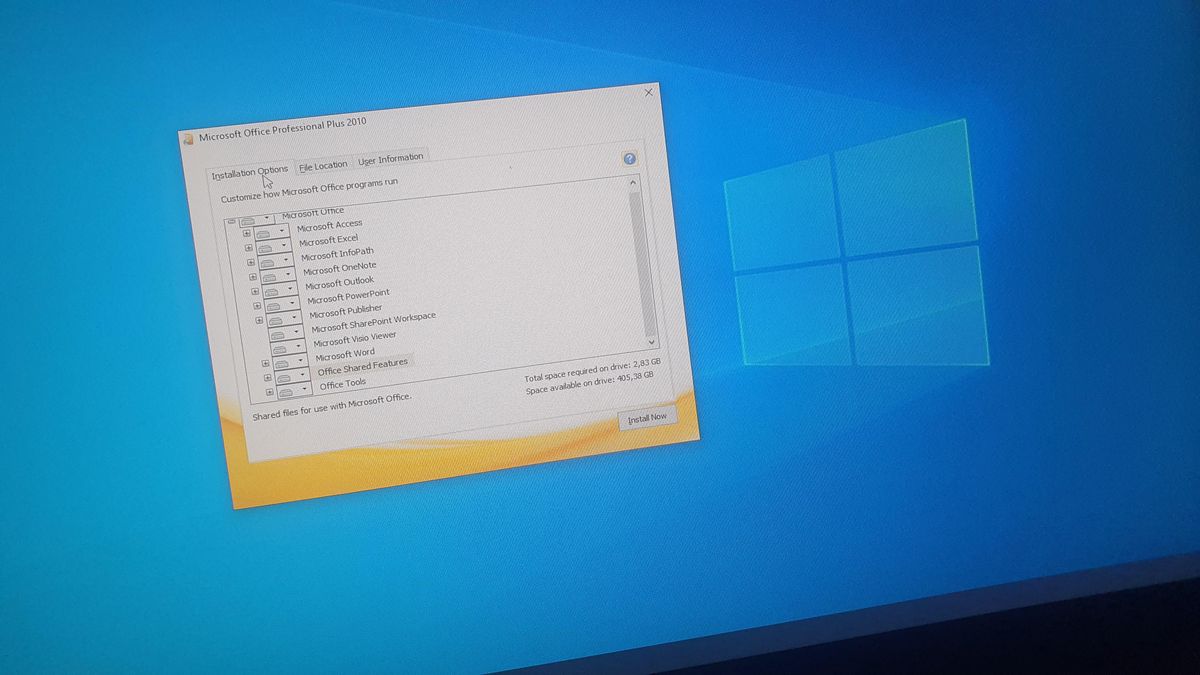Open install-state dropdown for Microsoft OneNote
Viewport: 1200px width, 675px height.
[x=278, y=275]
